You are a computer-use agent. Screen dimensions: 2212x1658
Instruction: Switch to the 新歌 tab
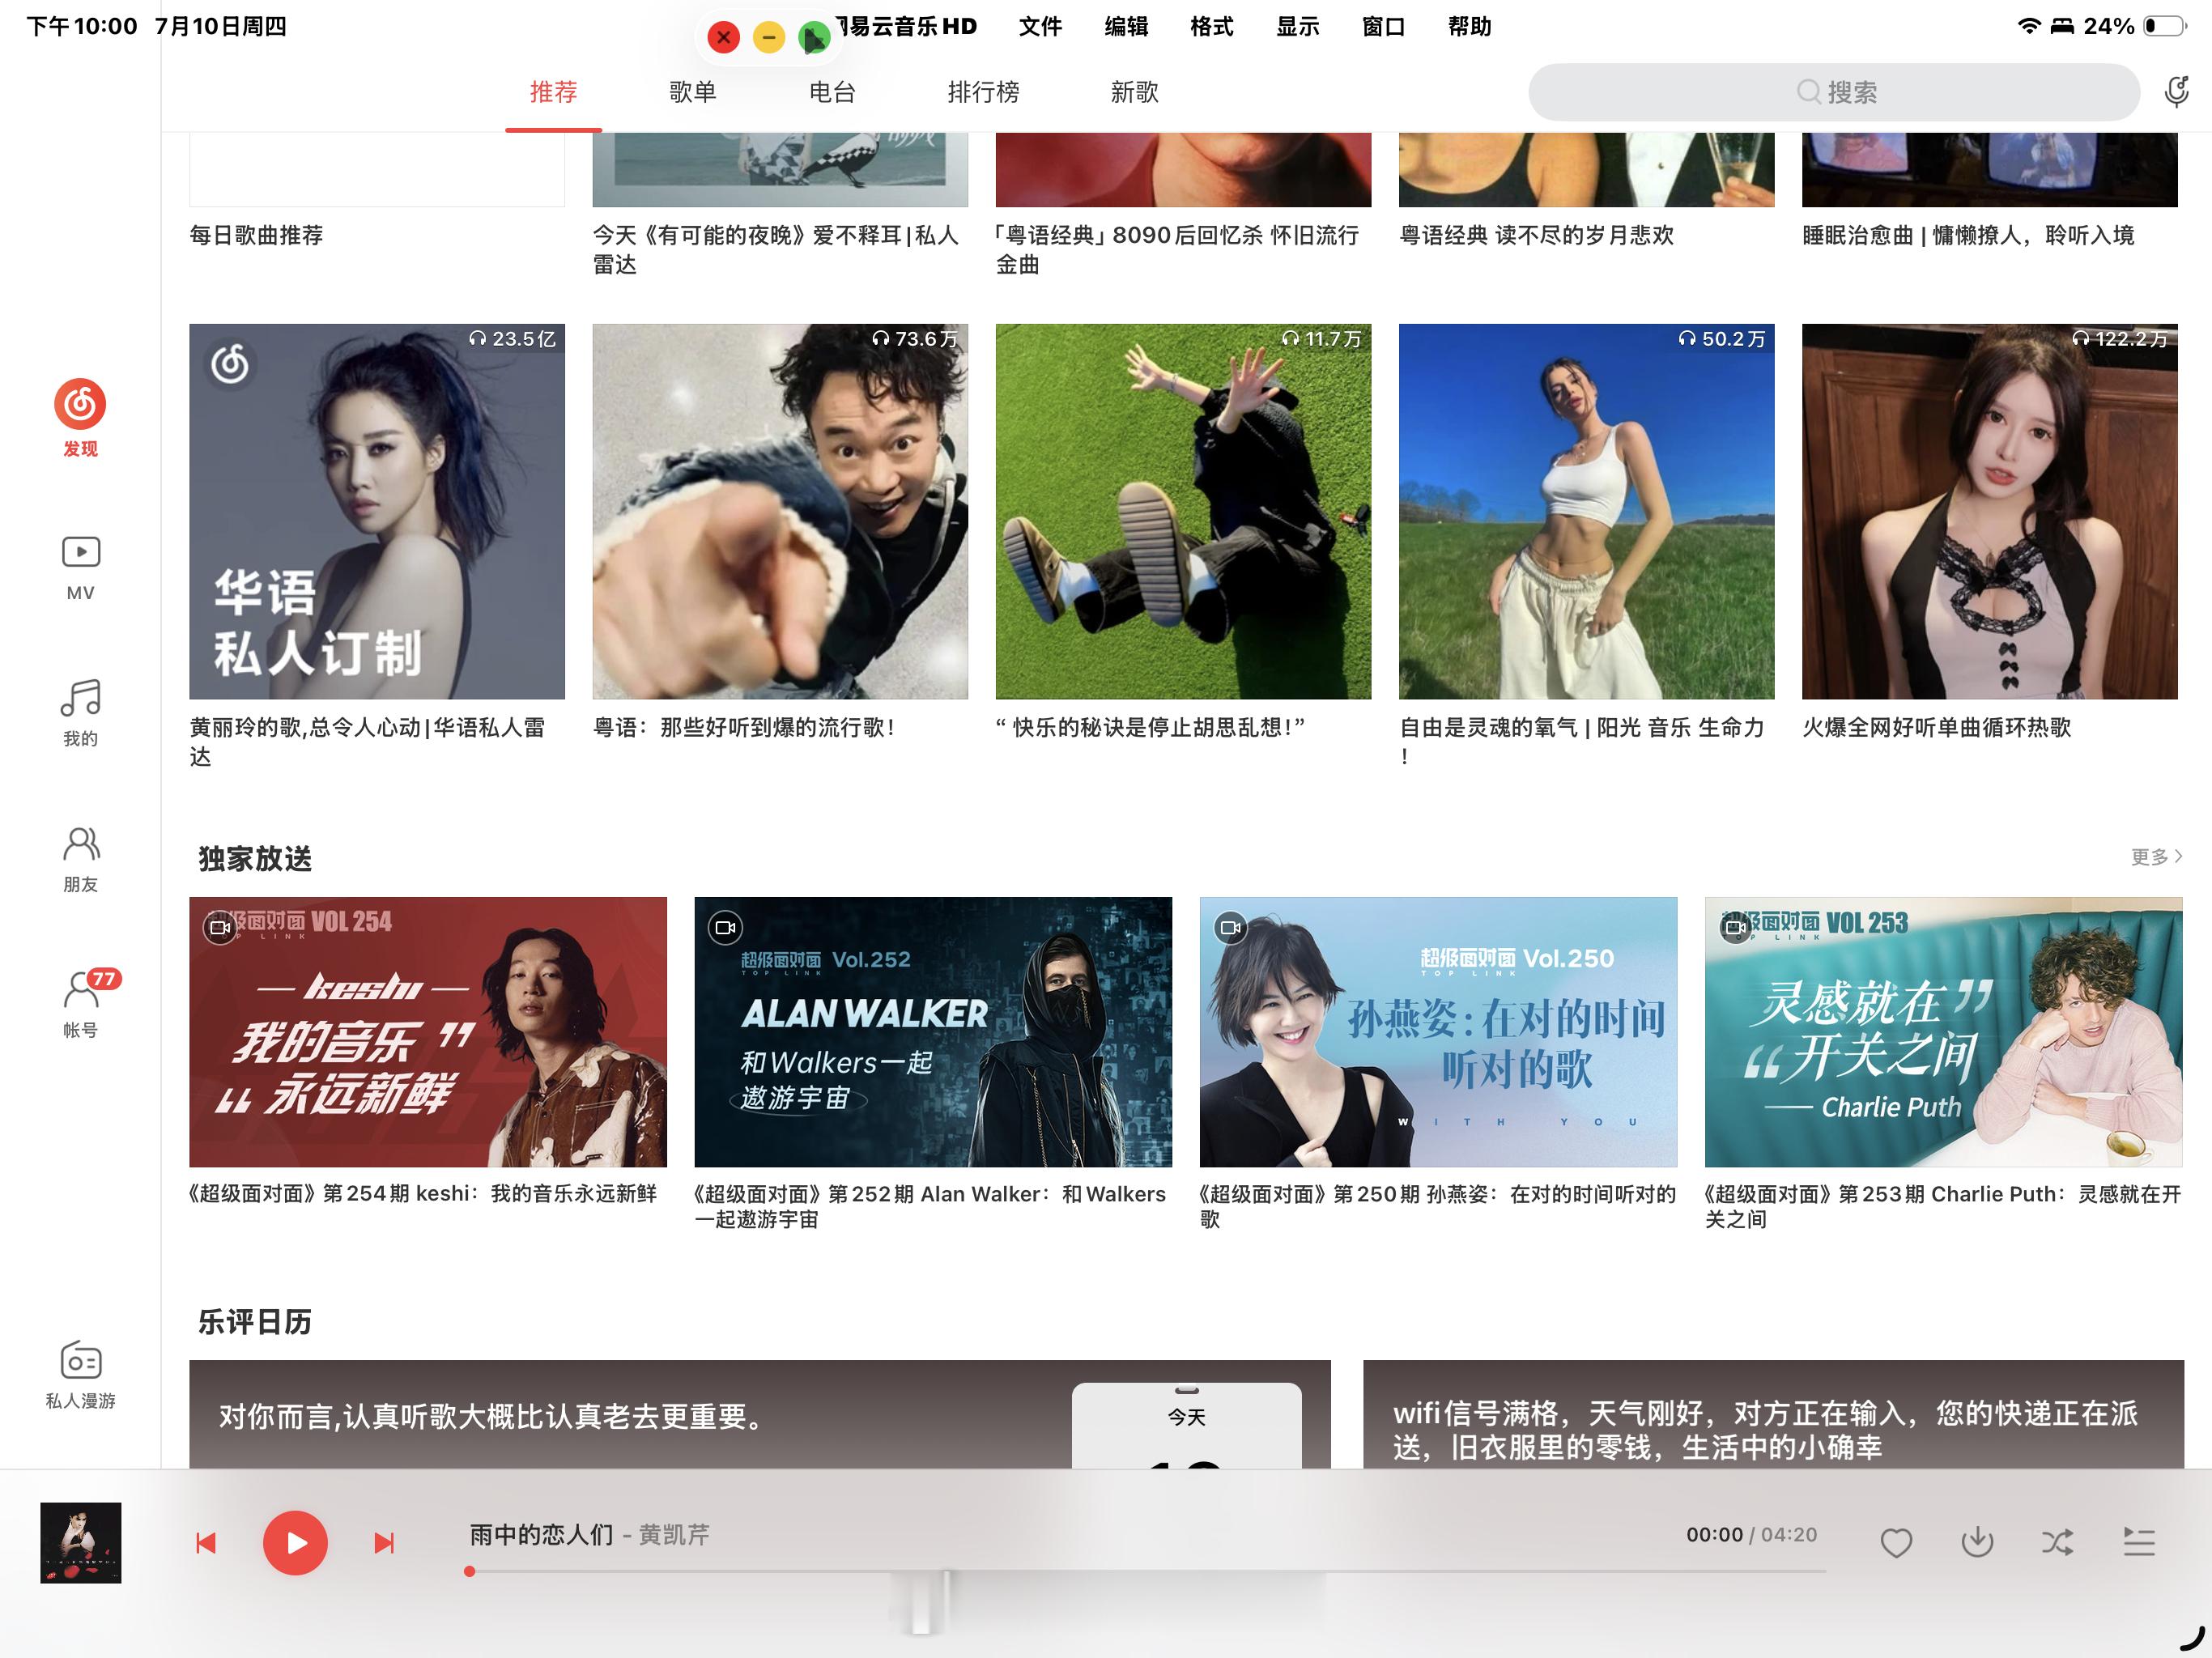click(x=1134, y=92)
